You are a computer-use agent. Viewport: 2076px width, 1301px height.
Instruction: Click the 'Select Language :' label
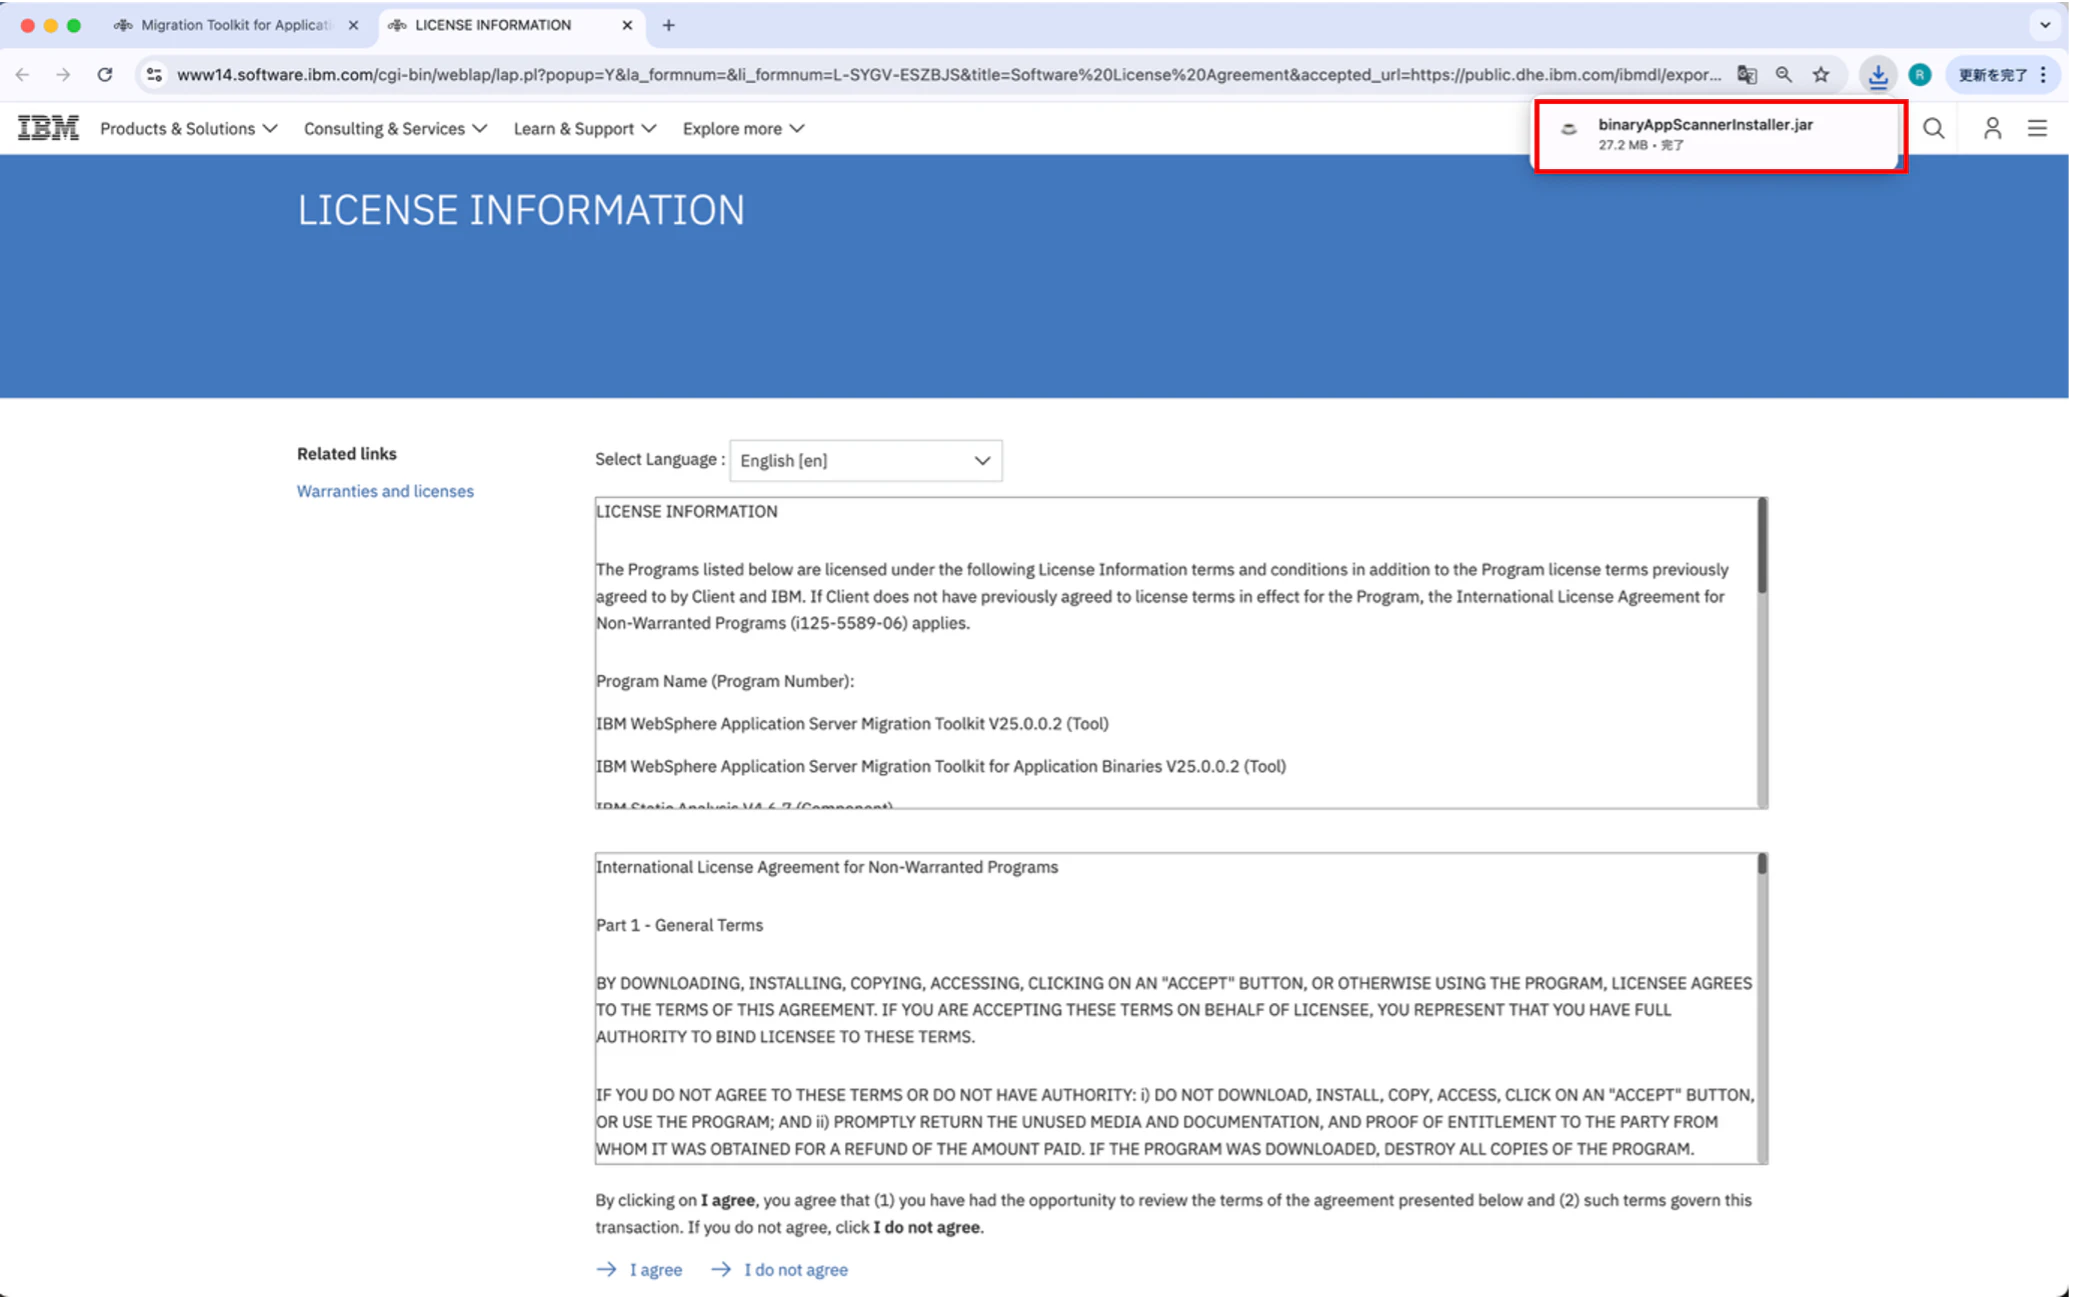point(660,460)
